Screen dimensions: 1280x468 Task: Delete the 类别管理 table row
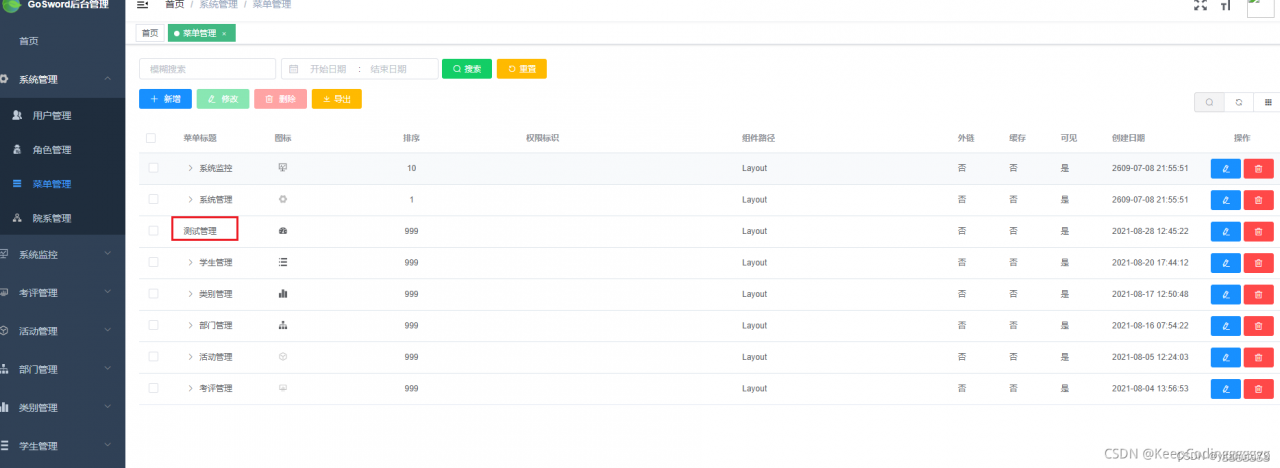pos(1258,295)
